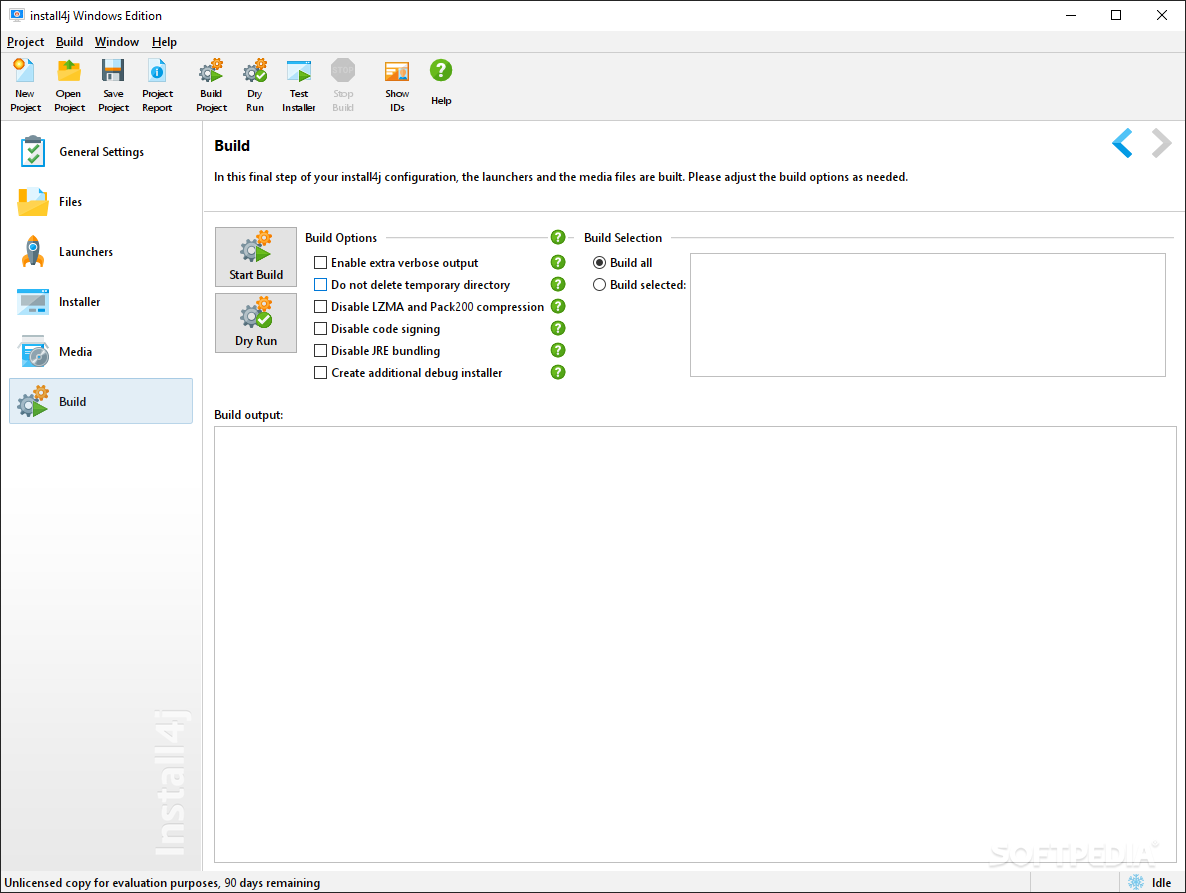The height and width of the screenshot is (893, 1186).
Task: Click the Help toolbar icon
Action: (x=441, y=82)
